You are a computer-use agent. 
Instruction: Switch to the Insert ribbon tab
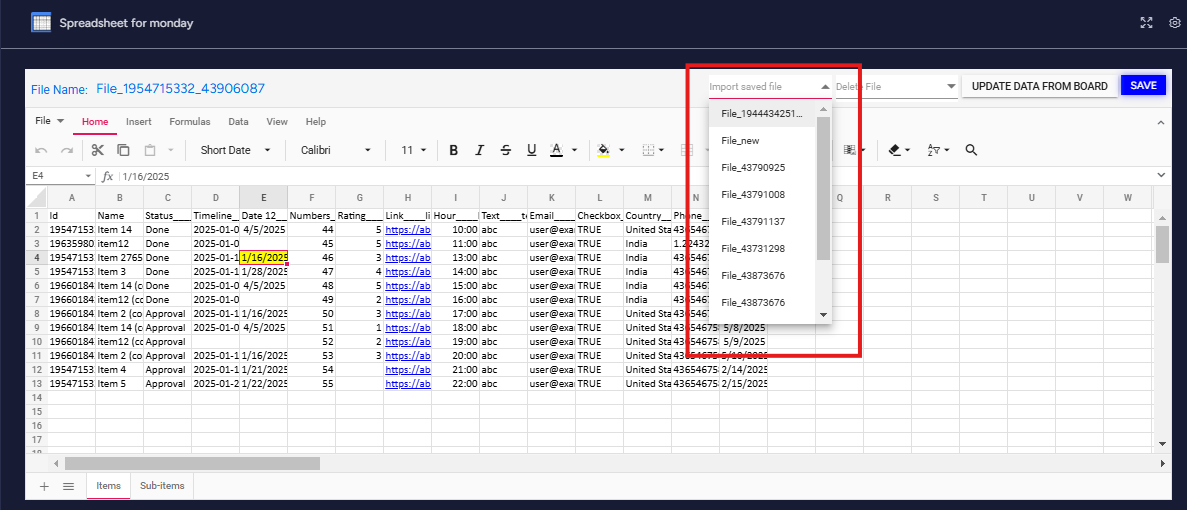coord(139,122)
